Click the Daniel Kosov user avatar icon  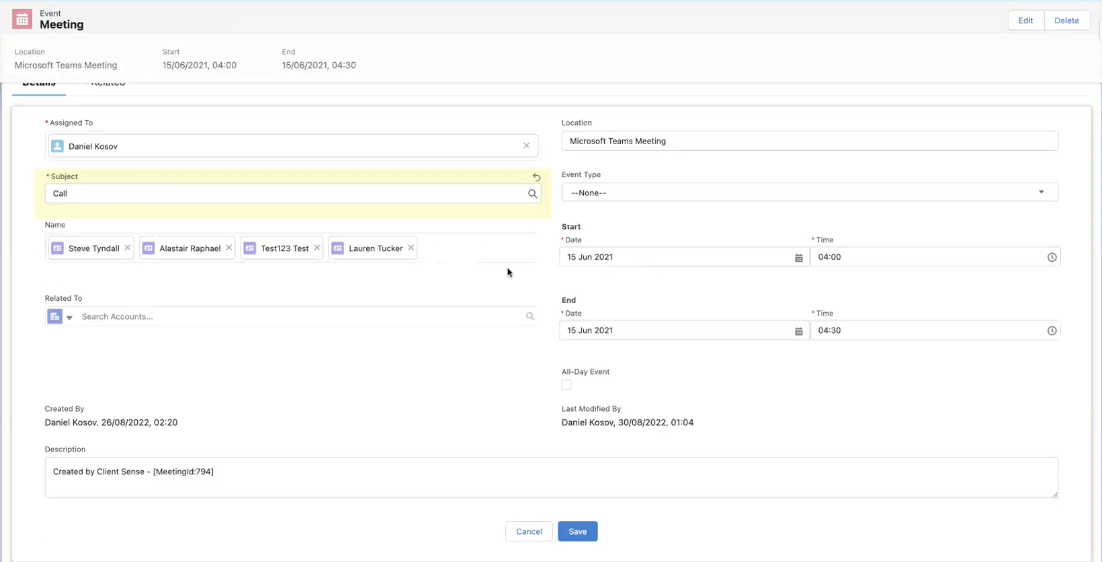tap(58, 146)
